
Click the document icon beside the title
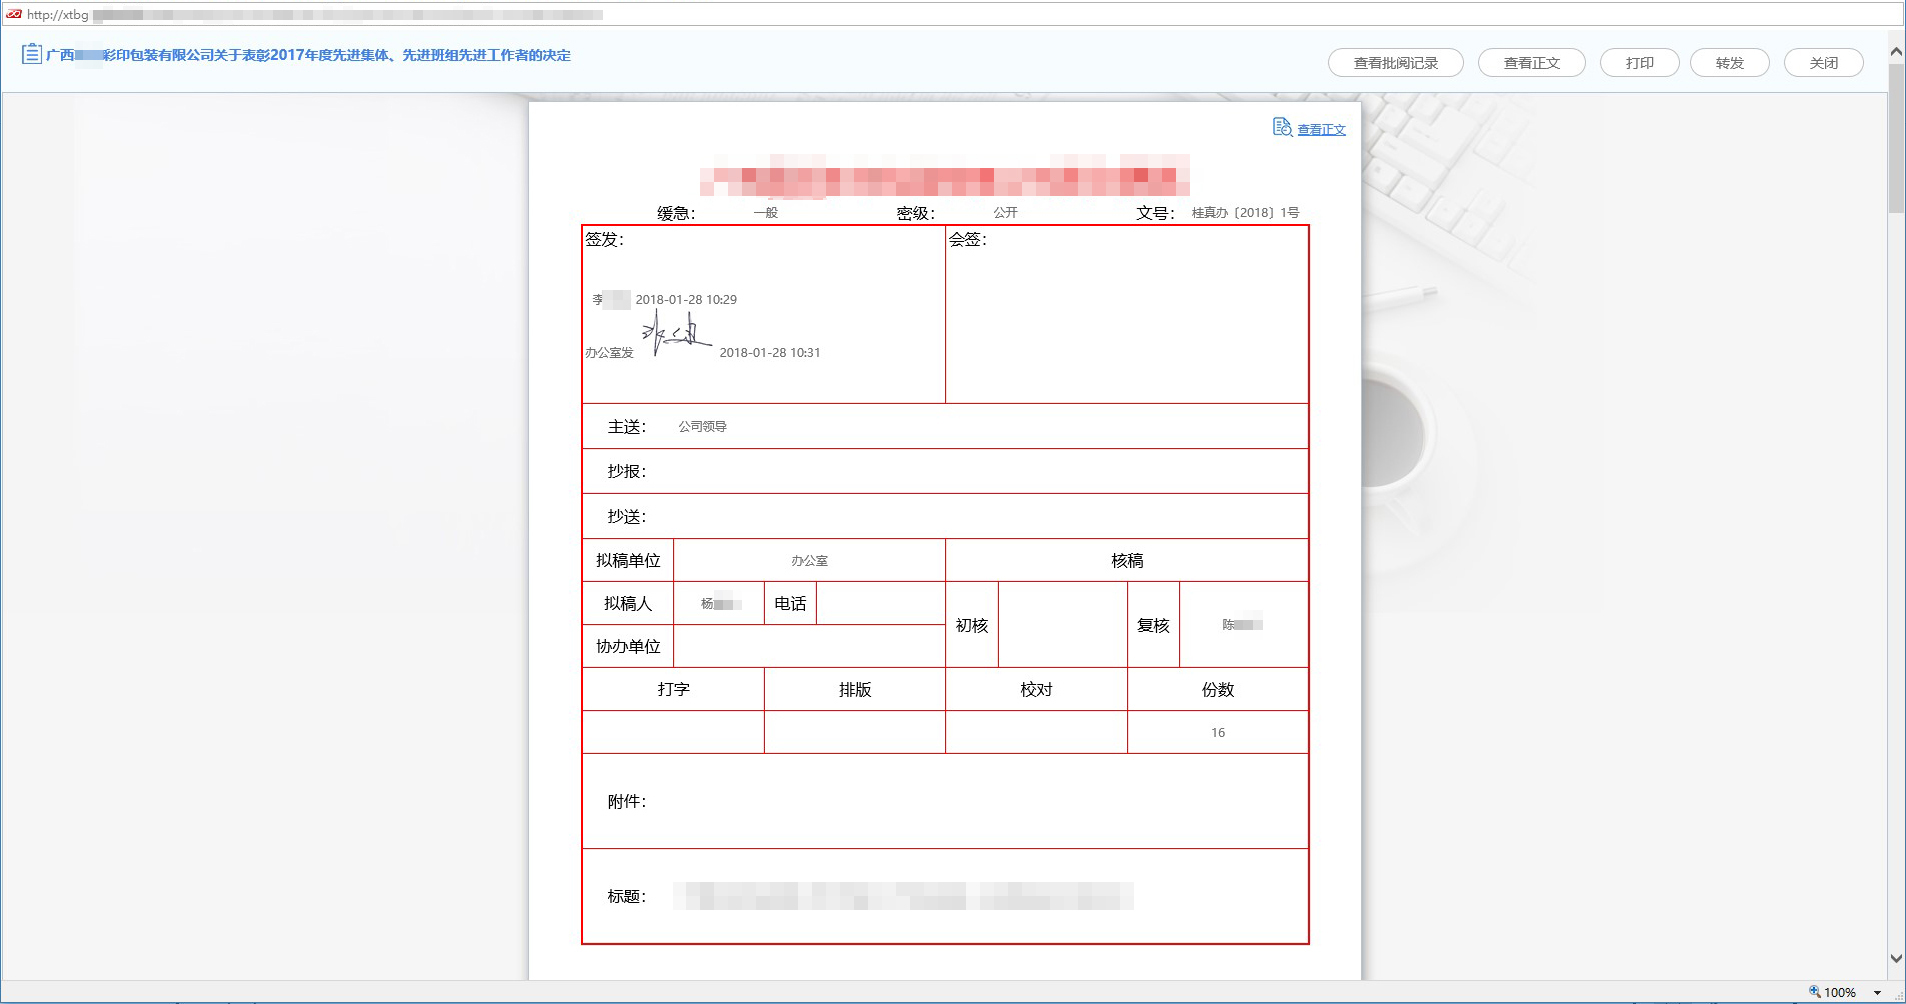click(31, 54)
